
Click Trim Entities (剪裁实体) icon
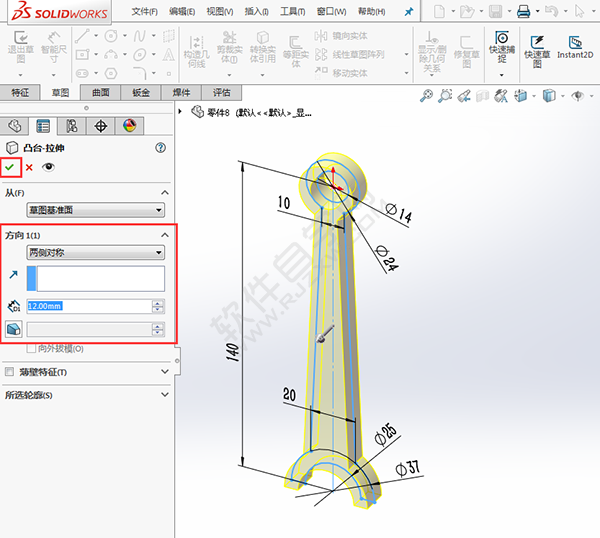click(x=230, y=37)
